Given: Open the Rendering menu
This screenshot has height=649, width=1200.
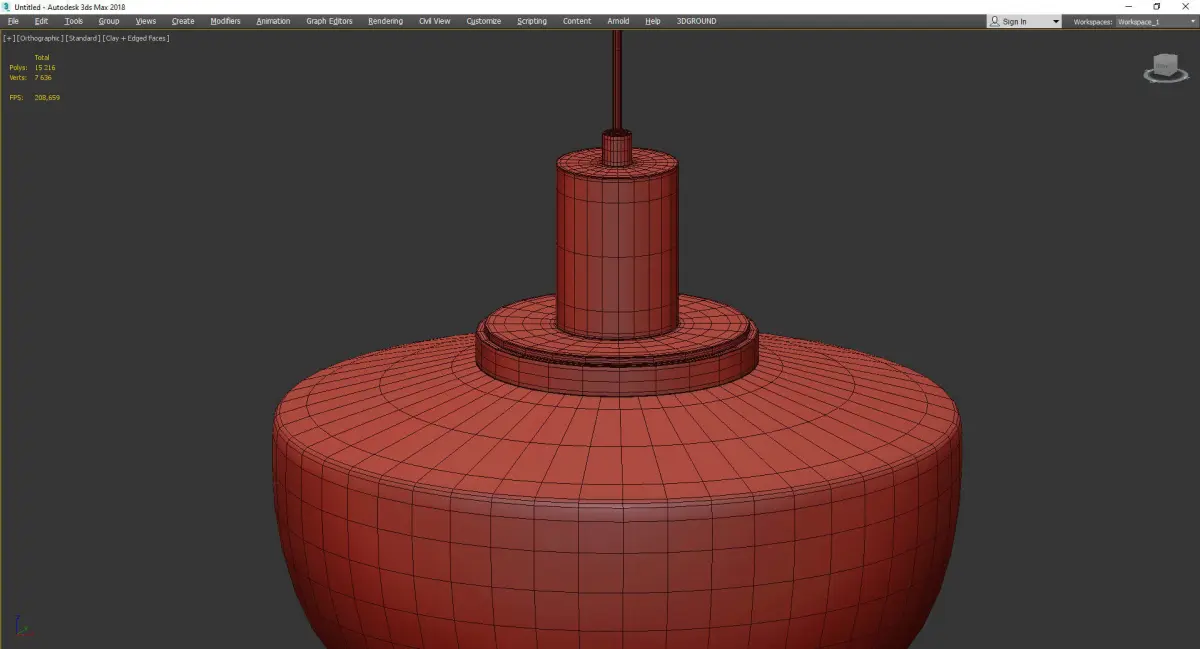Looking at the screenshot, I should 385,21.
